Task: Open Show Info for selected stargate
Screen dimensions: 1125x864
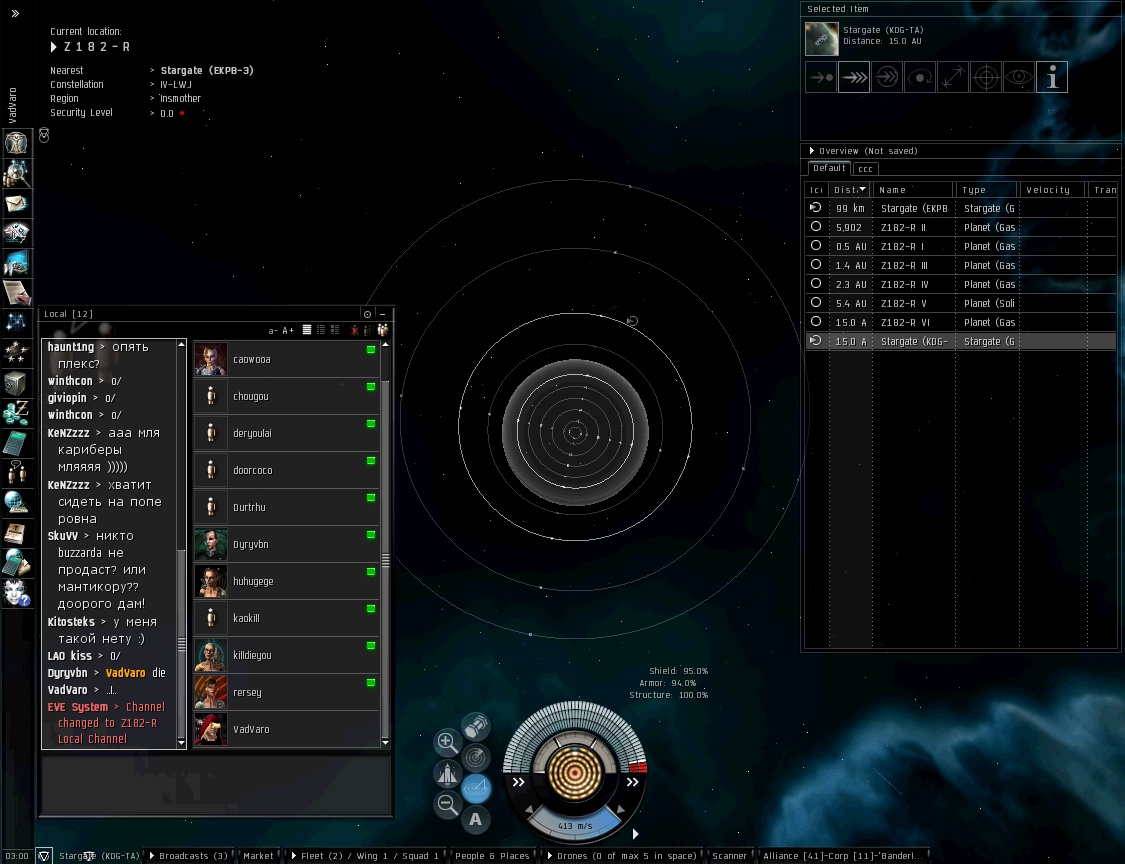Action: 1052,78
